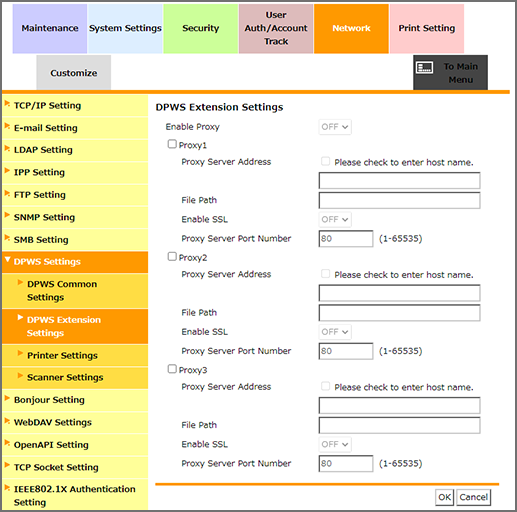Click the Proxy1 Server Port Number field
The image size is (517, 512).
(346, 239)
